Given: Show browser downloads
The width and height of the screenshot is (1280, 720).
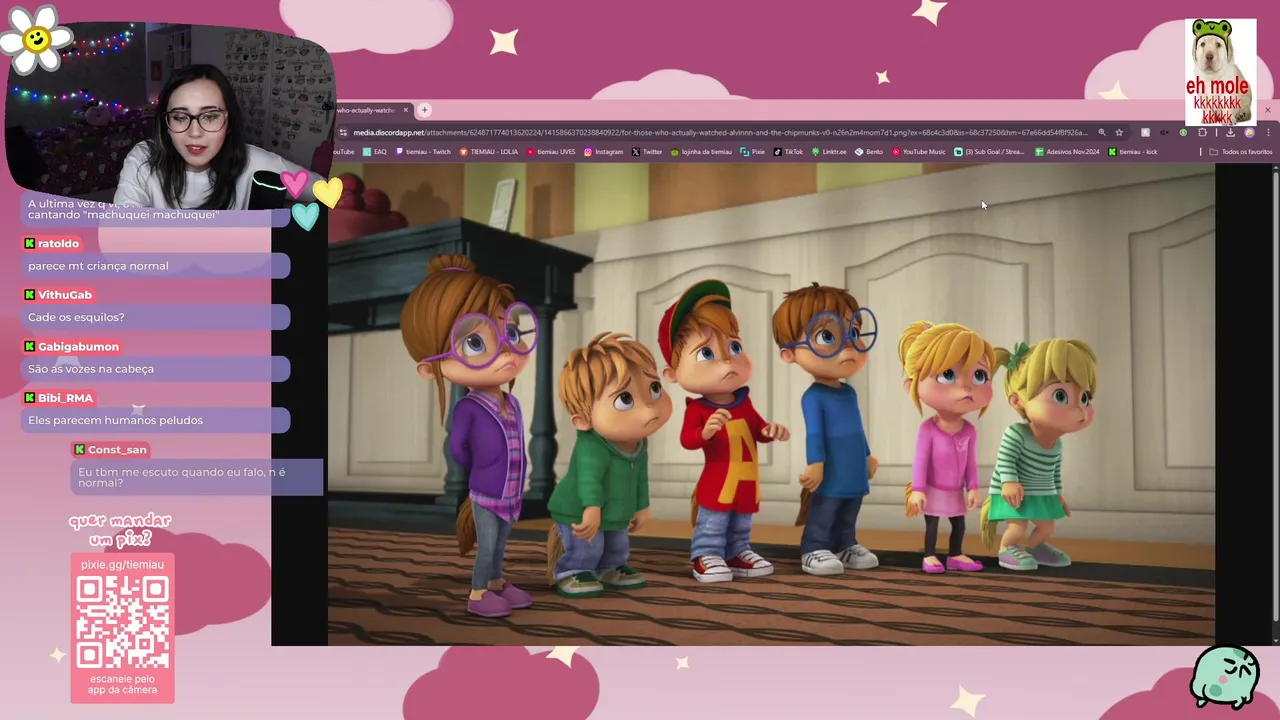Looking at the screenshot, I should click(1230, 132).
